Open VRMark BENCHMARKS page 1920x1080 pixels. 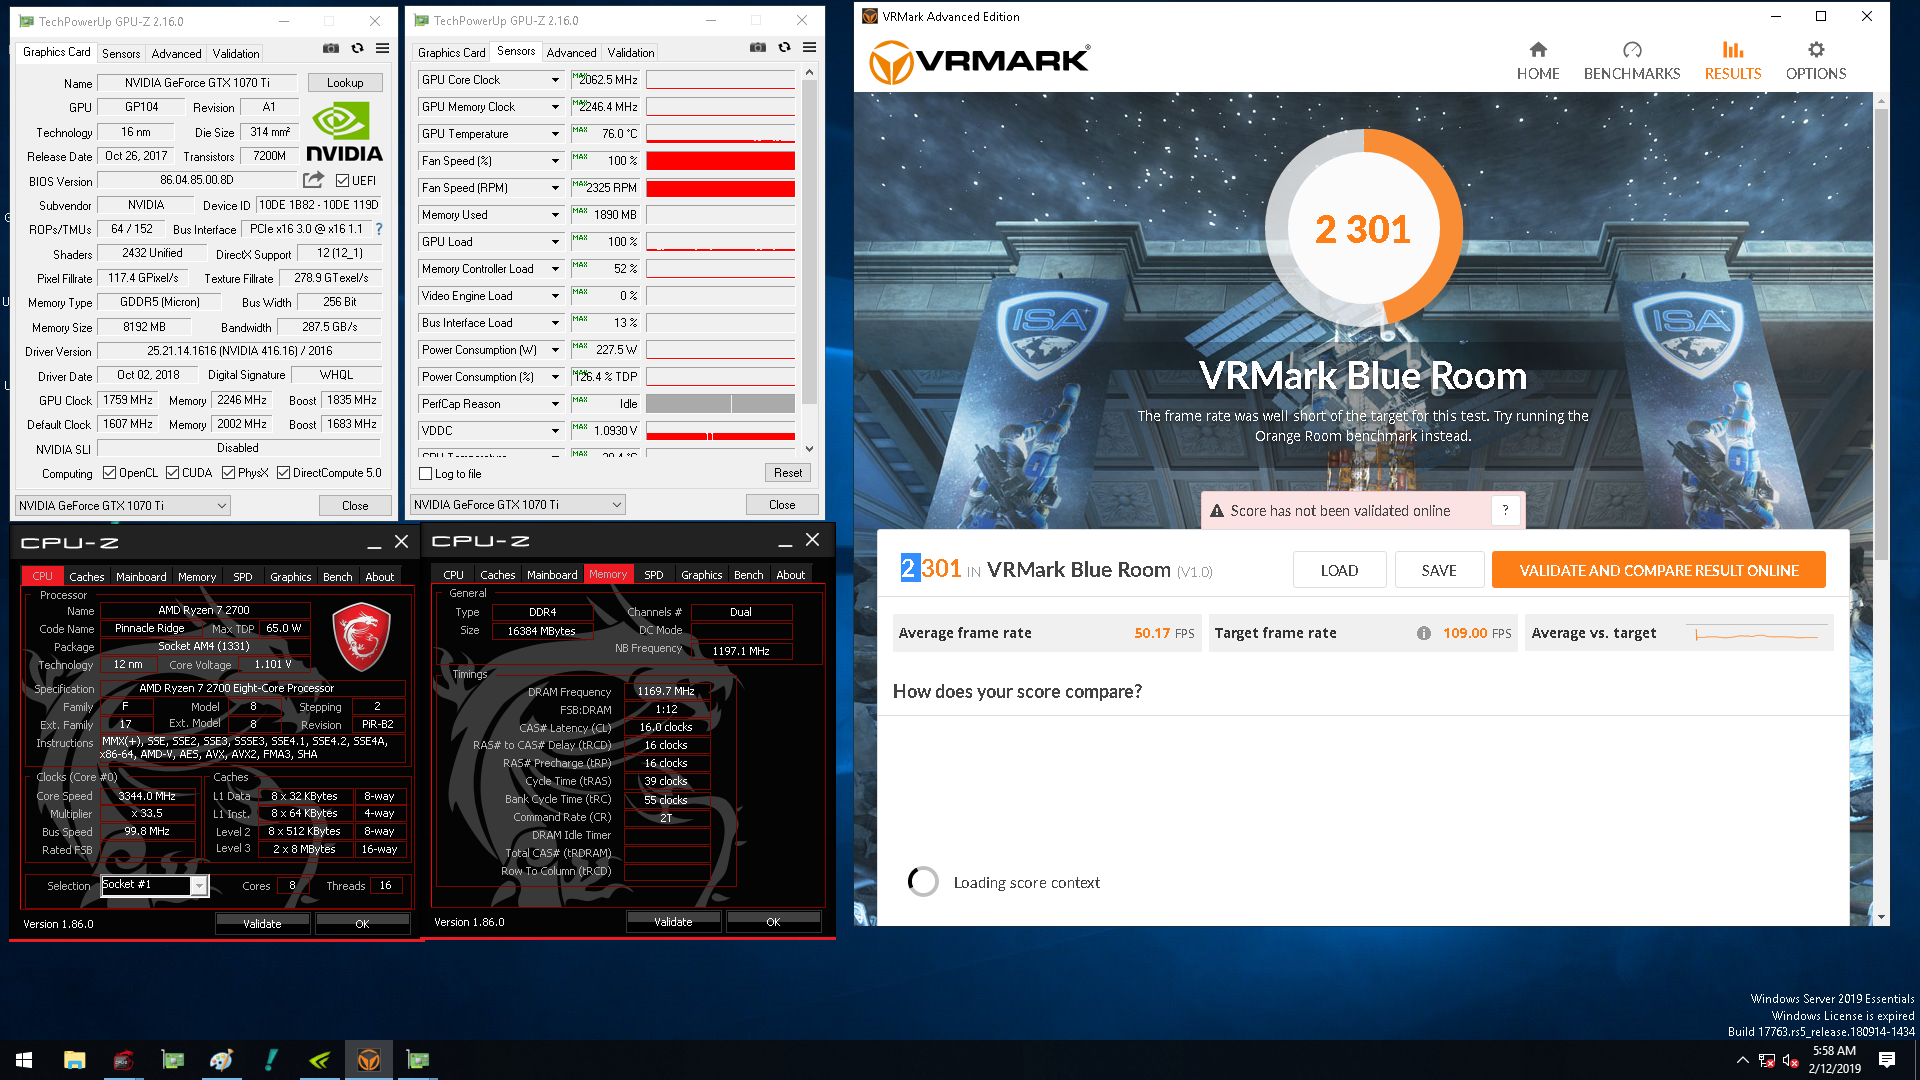point(1632,61)
